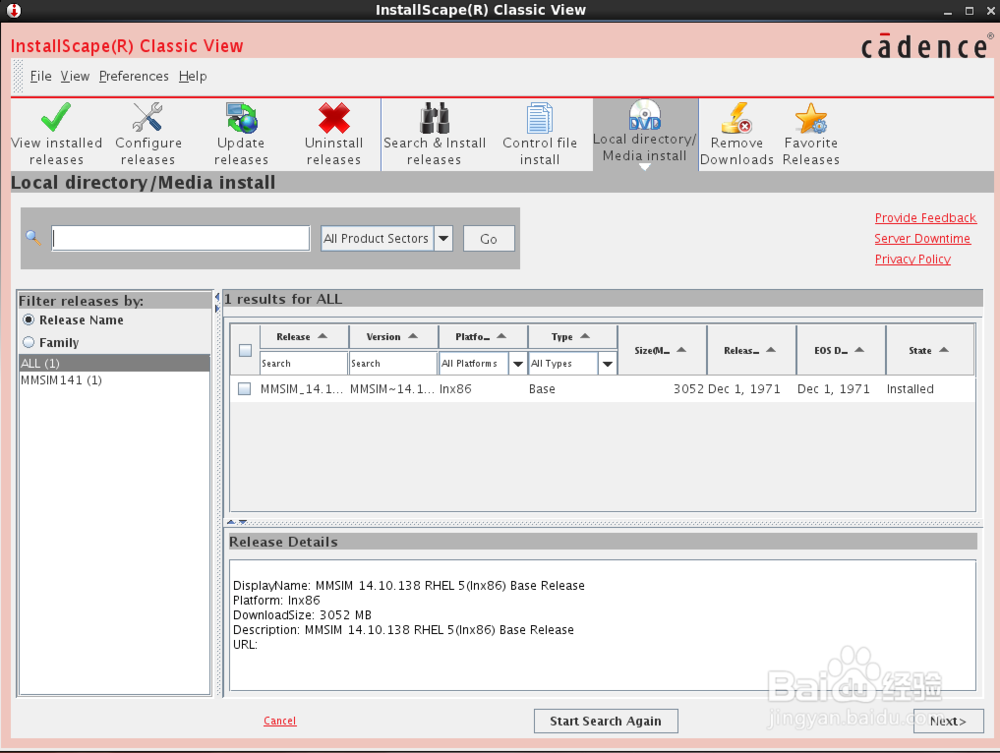Viewport: 1000px width, 753px height.
Task: Open the Provide Feedback link
Action: 925,218
